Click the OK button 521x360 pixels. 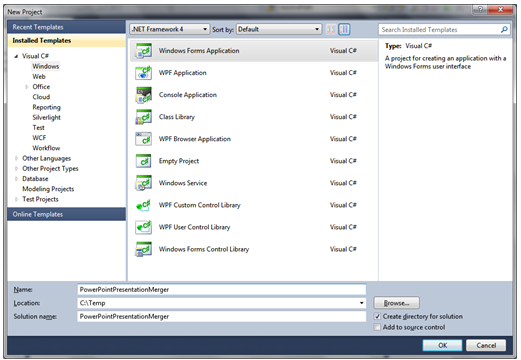tap(443, 345)
